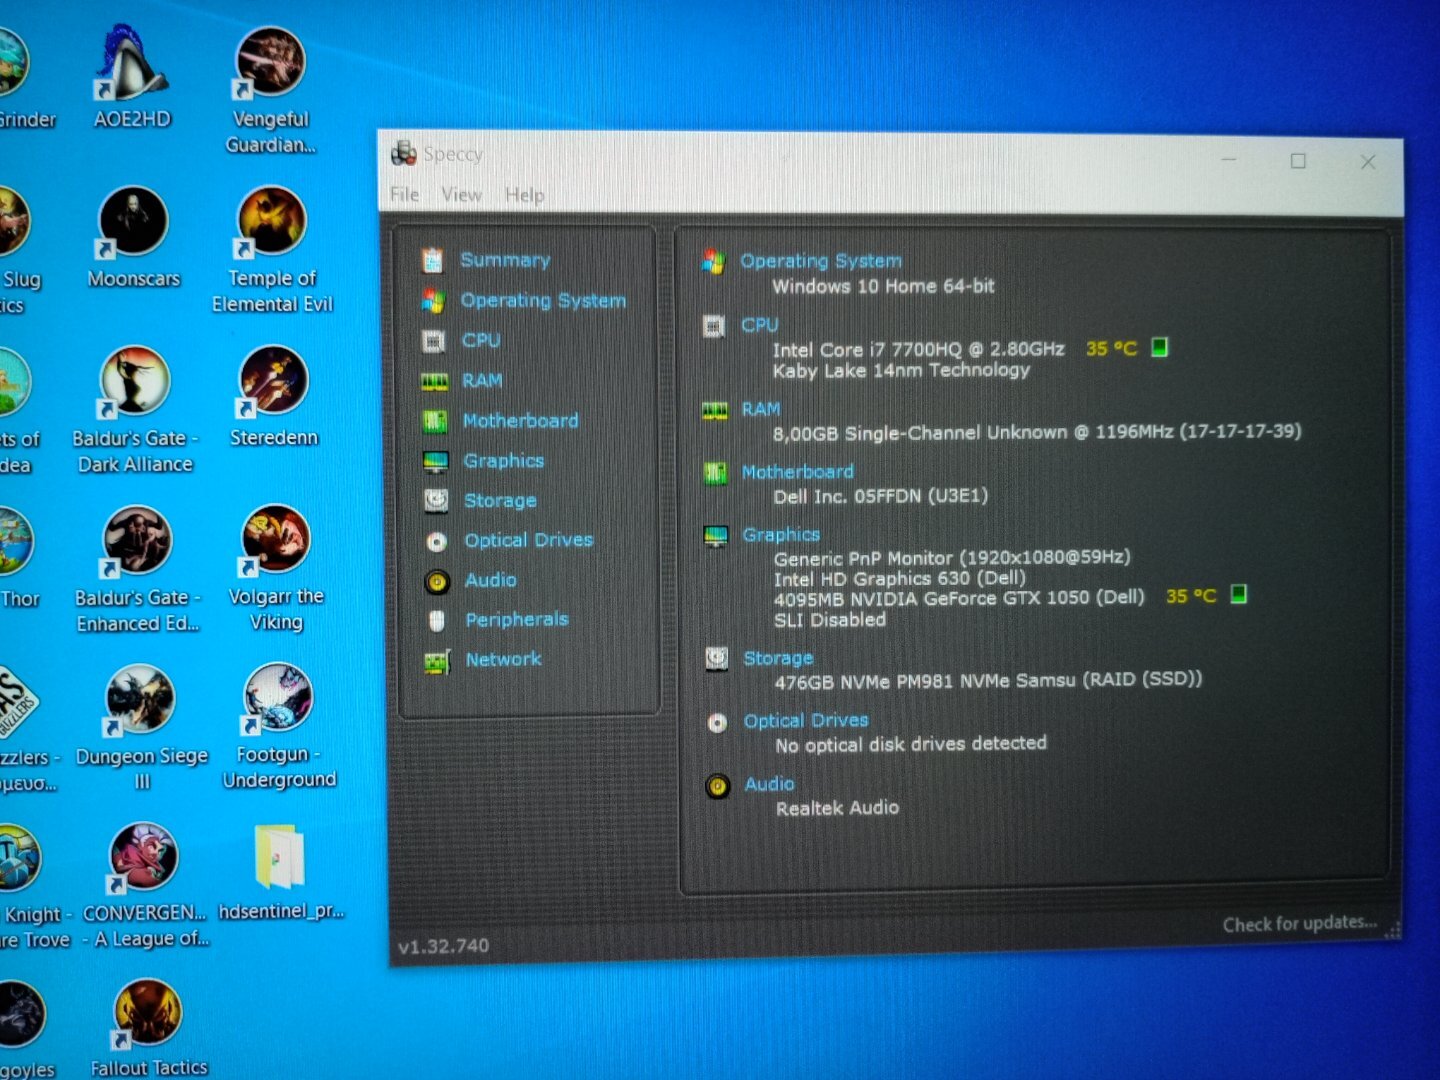Viewport: 1440px width, 1080px height.
Task: Select Baldur's Gate Enhanced Edition shortcut
Action: [x=138, y=570]
